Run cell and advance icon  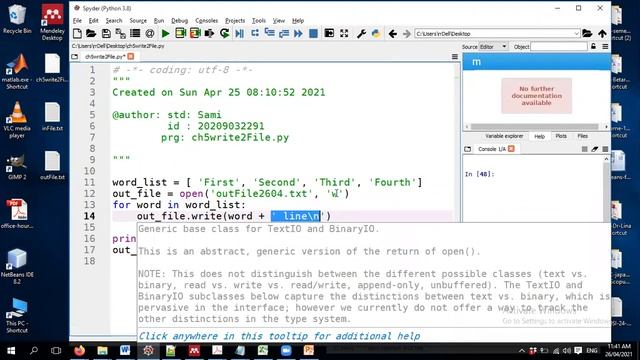(x=195, y=33)
